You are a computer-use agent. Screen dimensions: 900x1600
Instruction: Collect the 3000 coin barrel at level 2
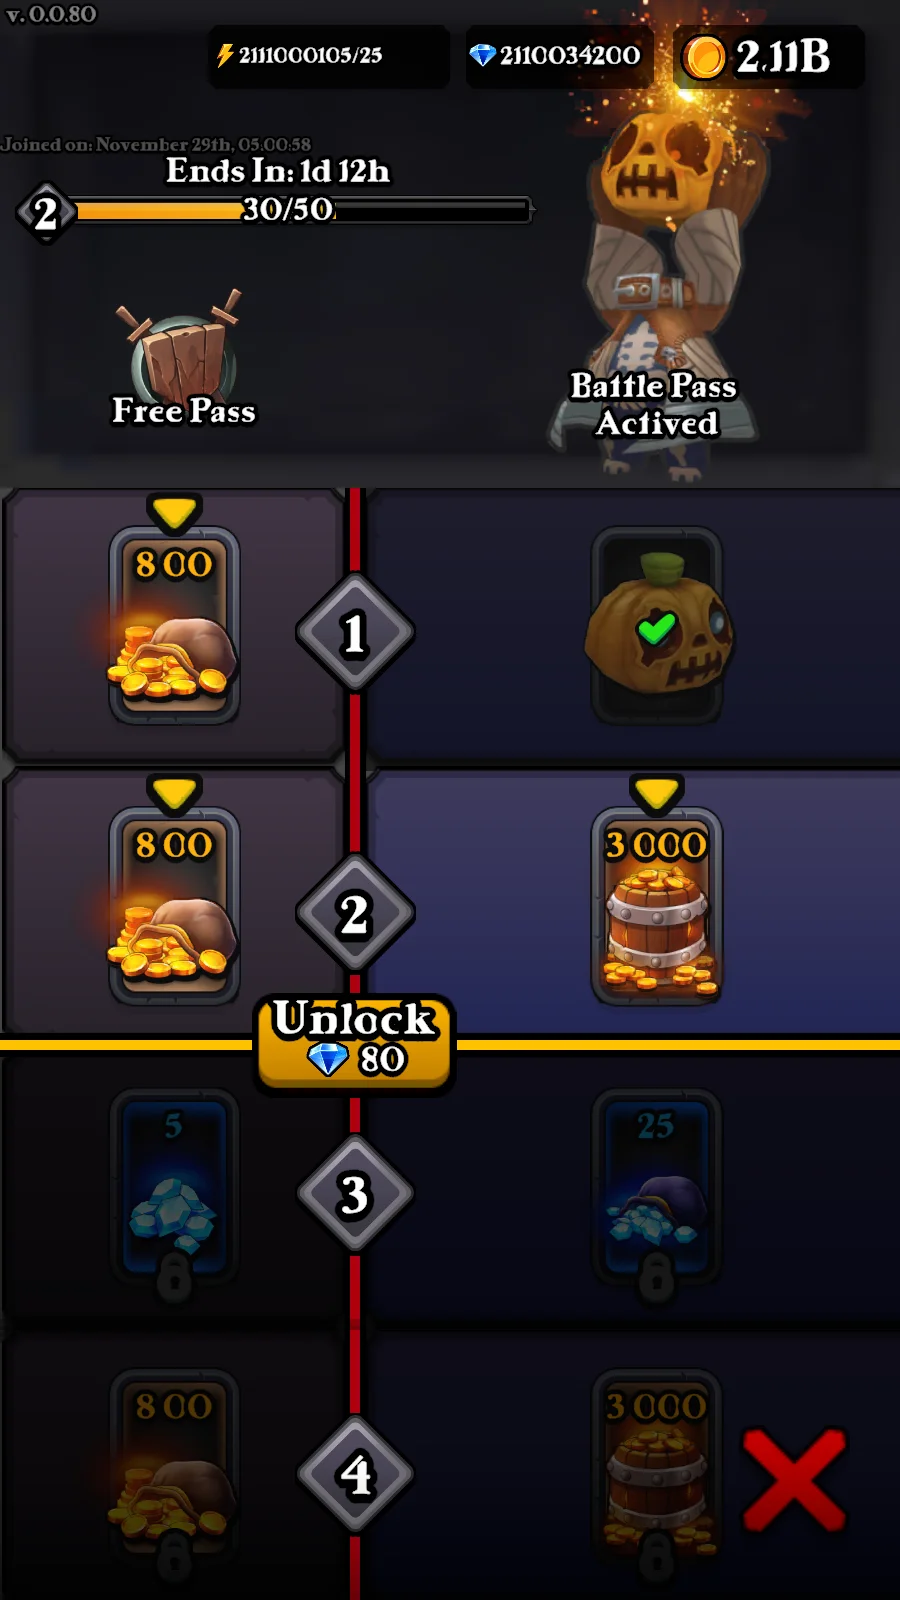tap(657, 906)
